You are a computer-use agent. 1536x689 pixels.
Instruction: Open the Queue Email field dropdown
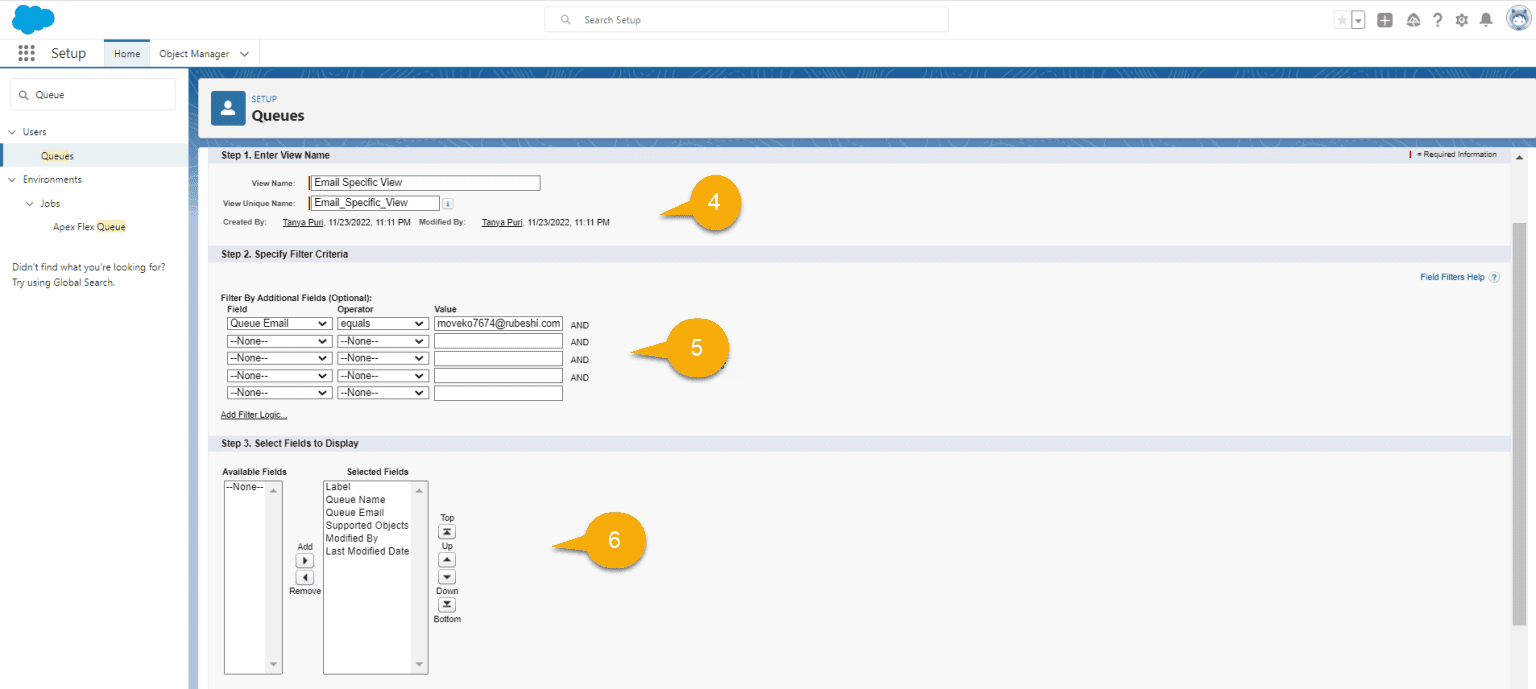279,323
